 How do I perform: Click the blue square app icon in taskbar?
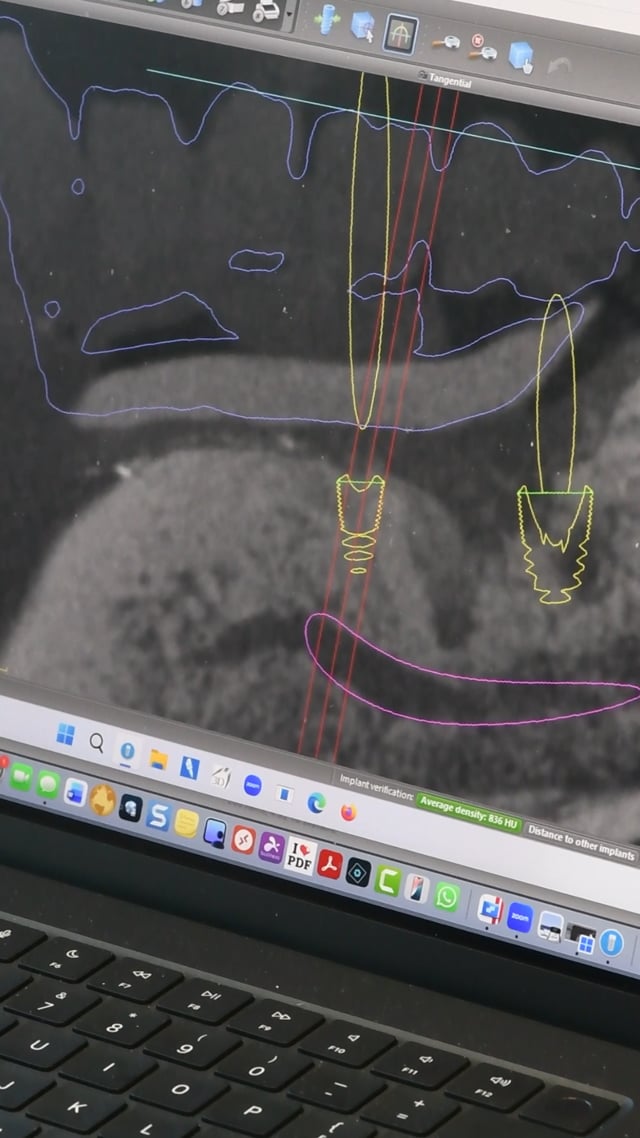click(x=189, y=767)
